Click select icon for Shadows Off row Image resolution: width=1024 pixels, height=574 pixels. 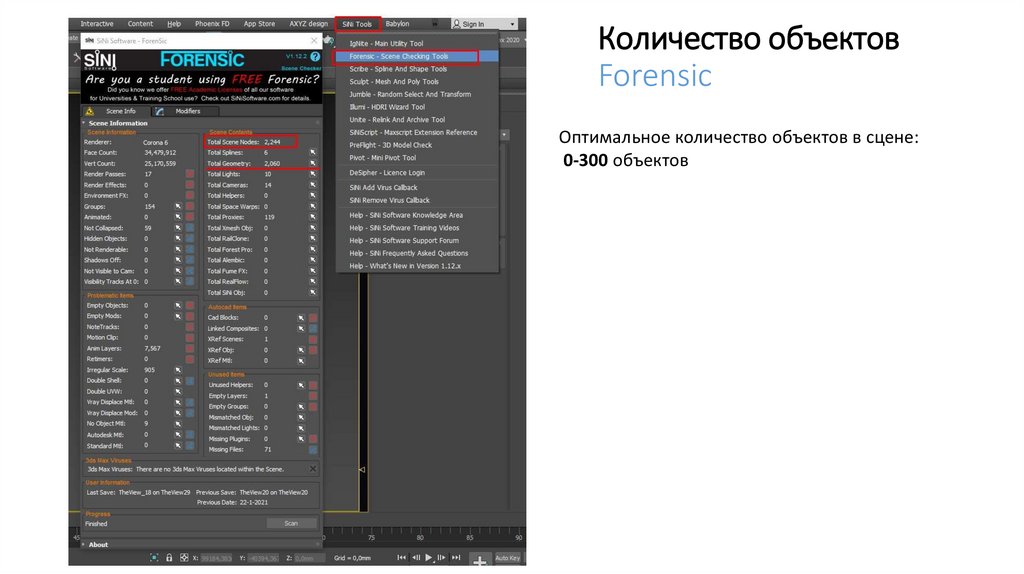[178, 260]
